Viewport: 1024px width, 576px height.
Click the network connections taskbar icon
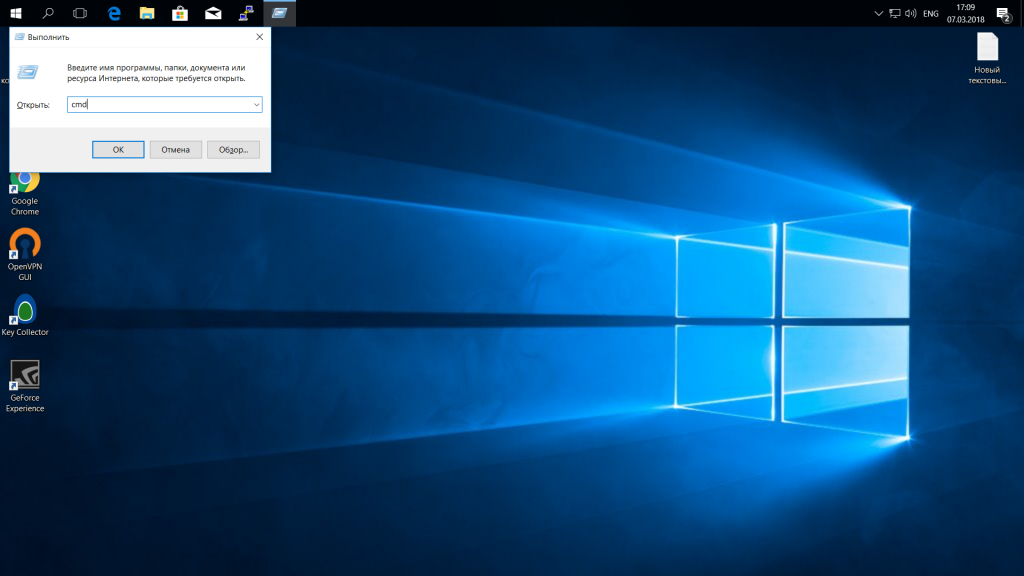click(245, 13)
